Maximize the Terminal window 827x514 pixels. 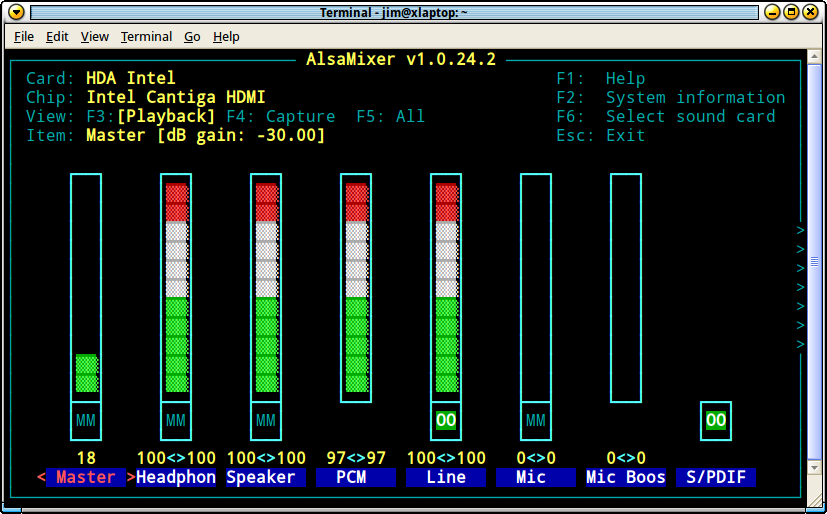point(791,12)
